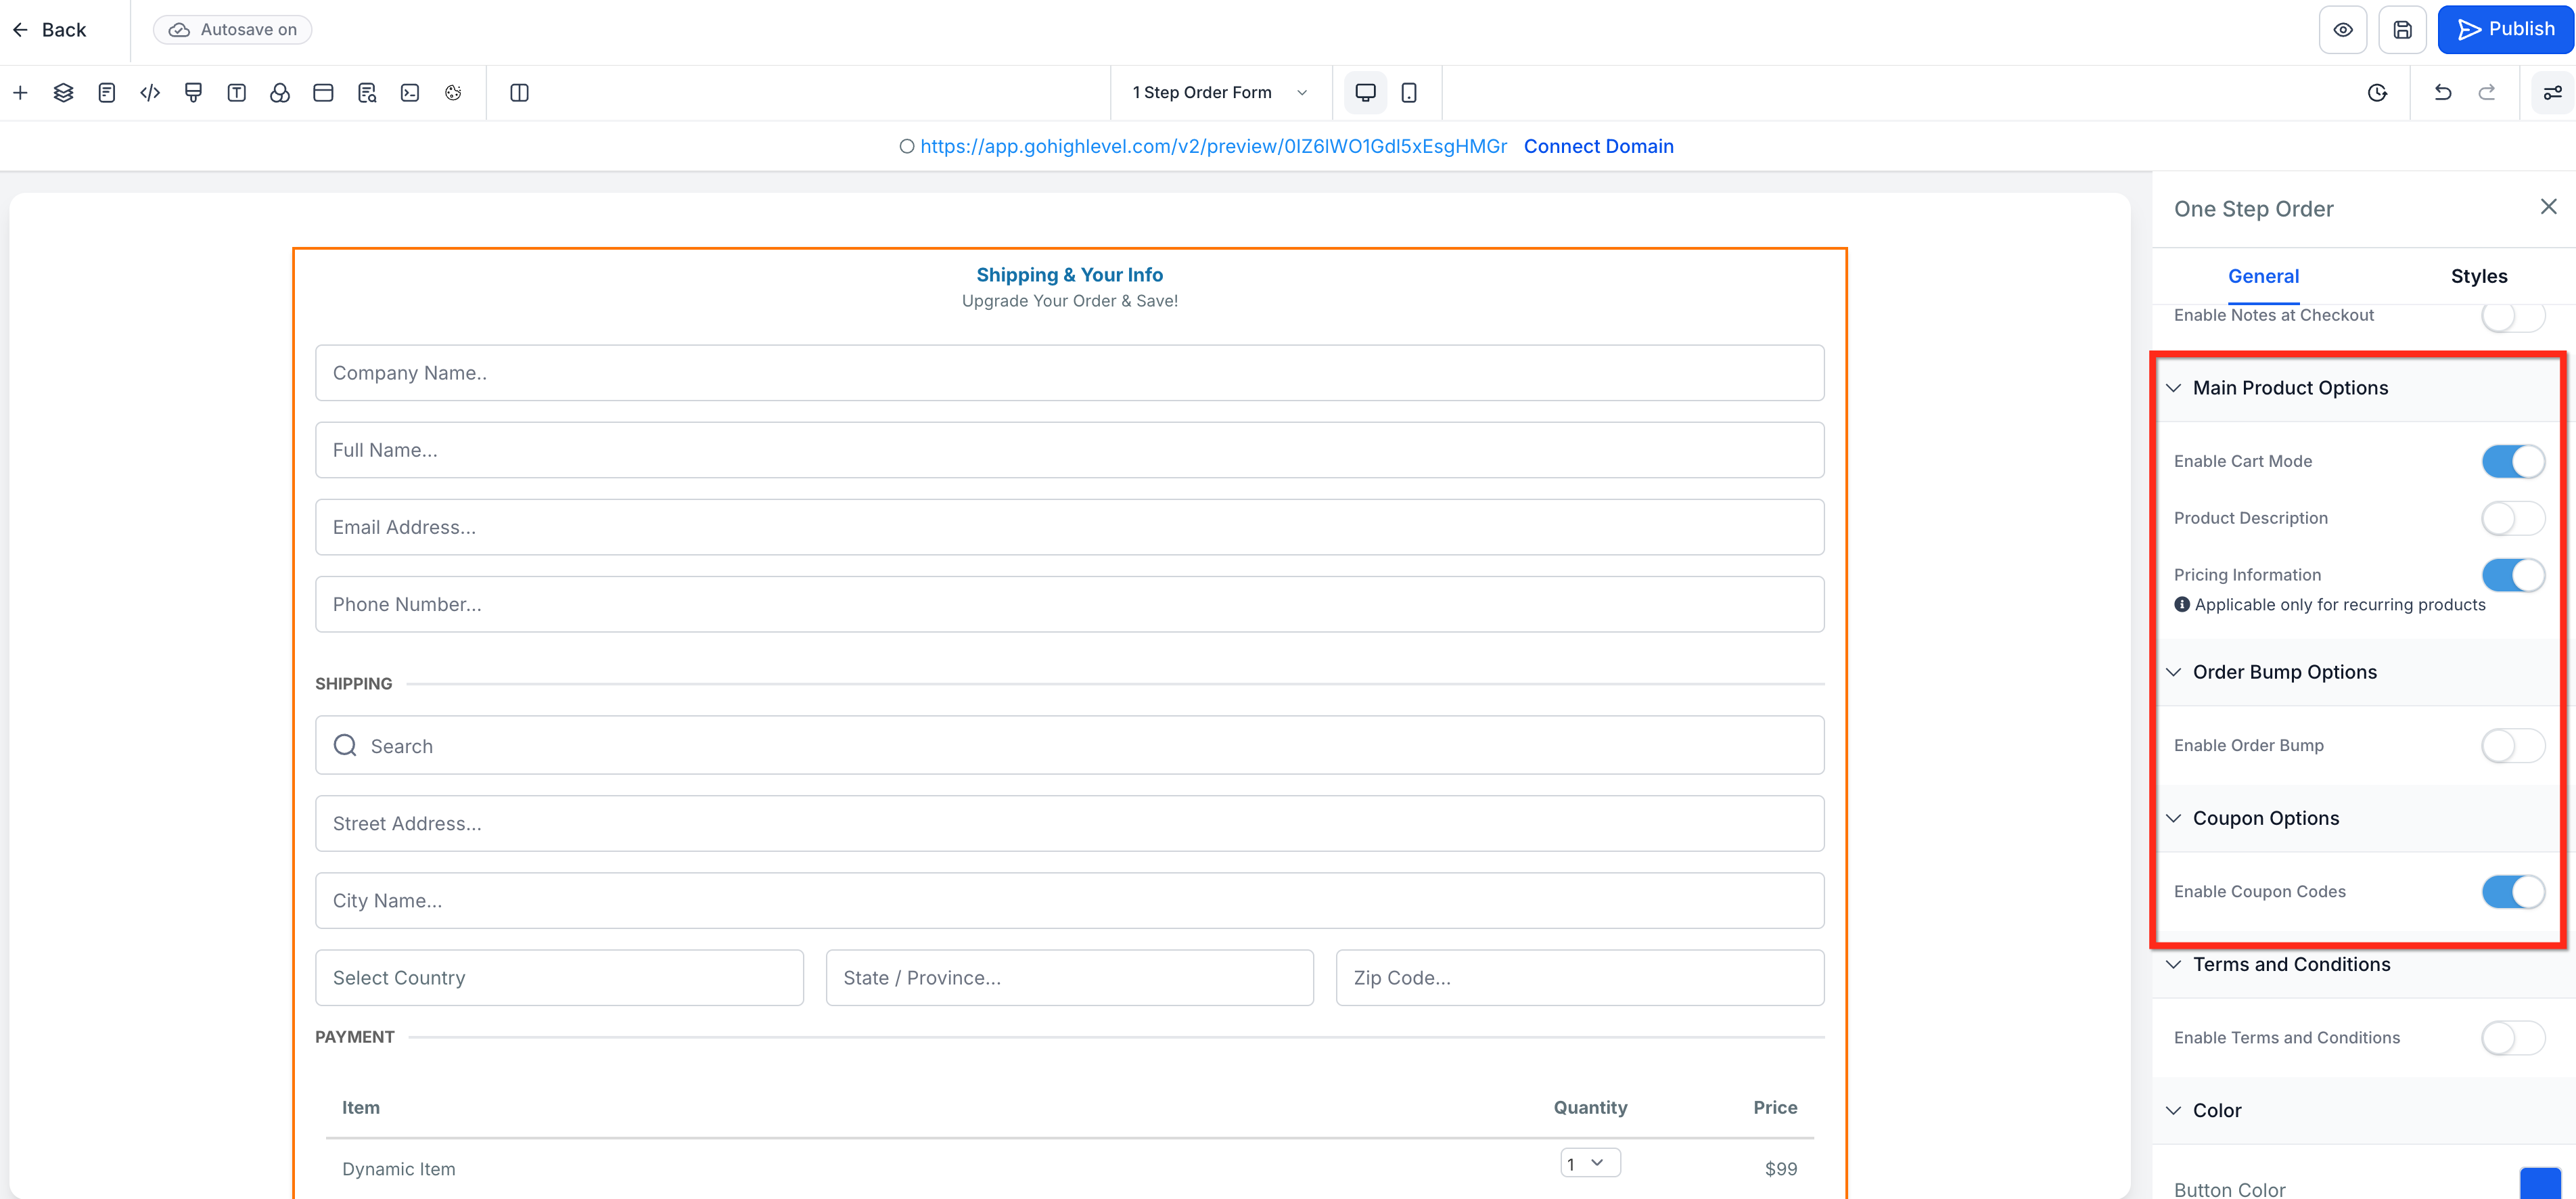
Task: Preview page with the eye icon
Action: click(2342, 30)
